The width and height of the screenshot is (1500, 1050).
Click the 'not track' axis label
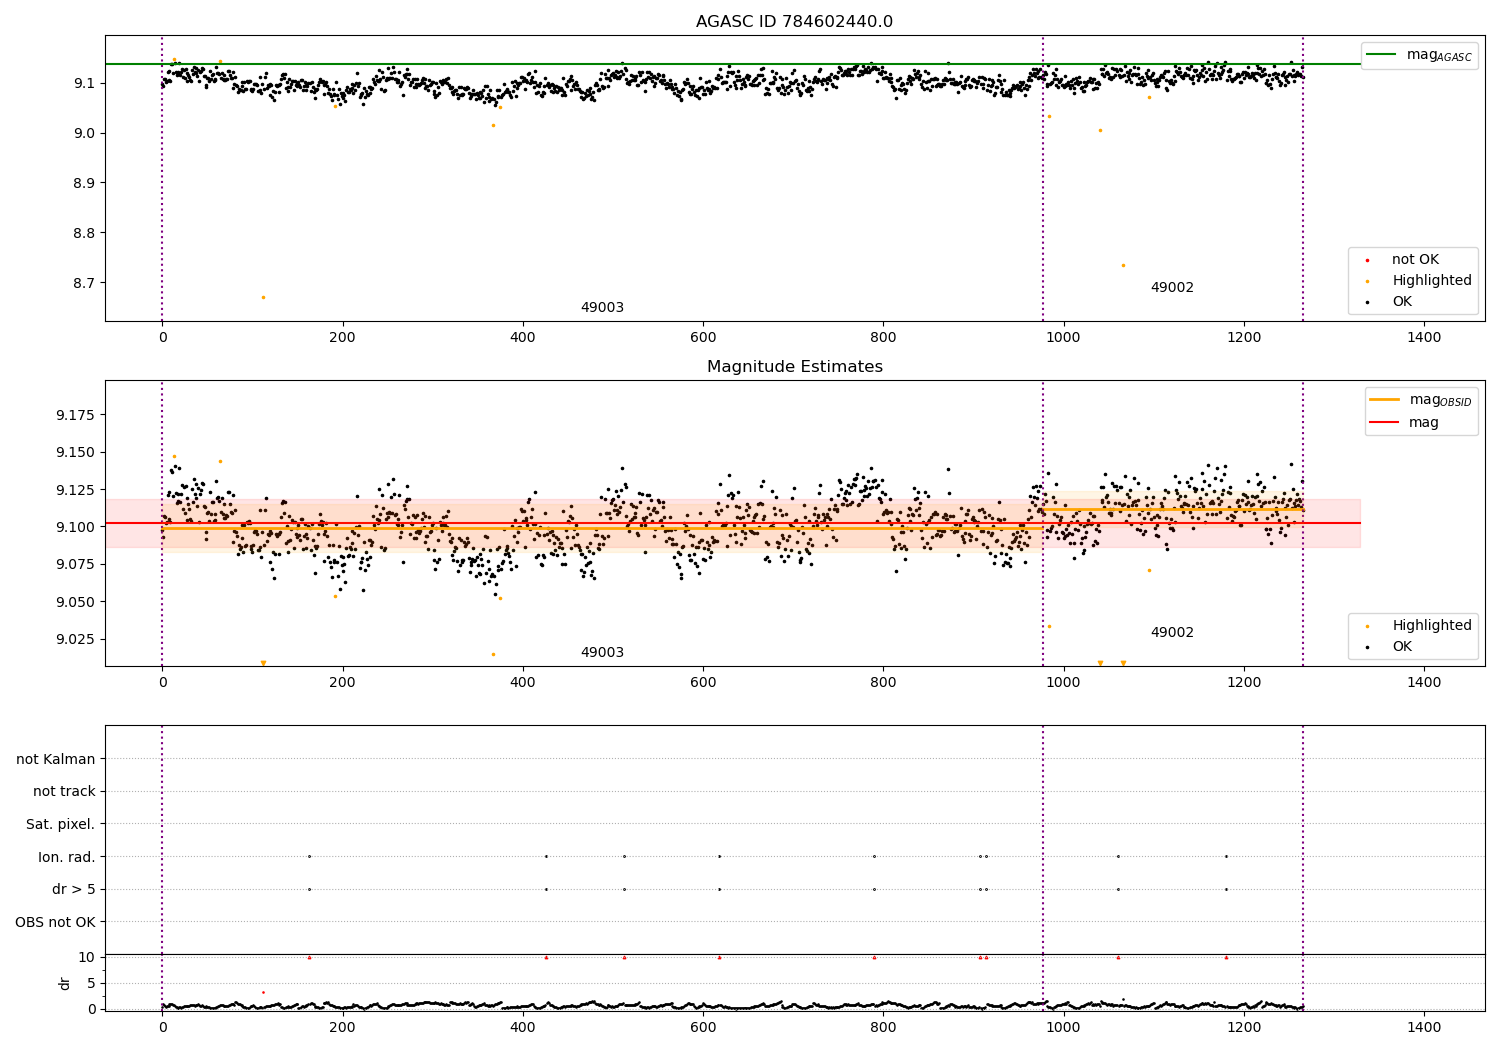click(64, 792)
